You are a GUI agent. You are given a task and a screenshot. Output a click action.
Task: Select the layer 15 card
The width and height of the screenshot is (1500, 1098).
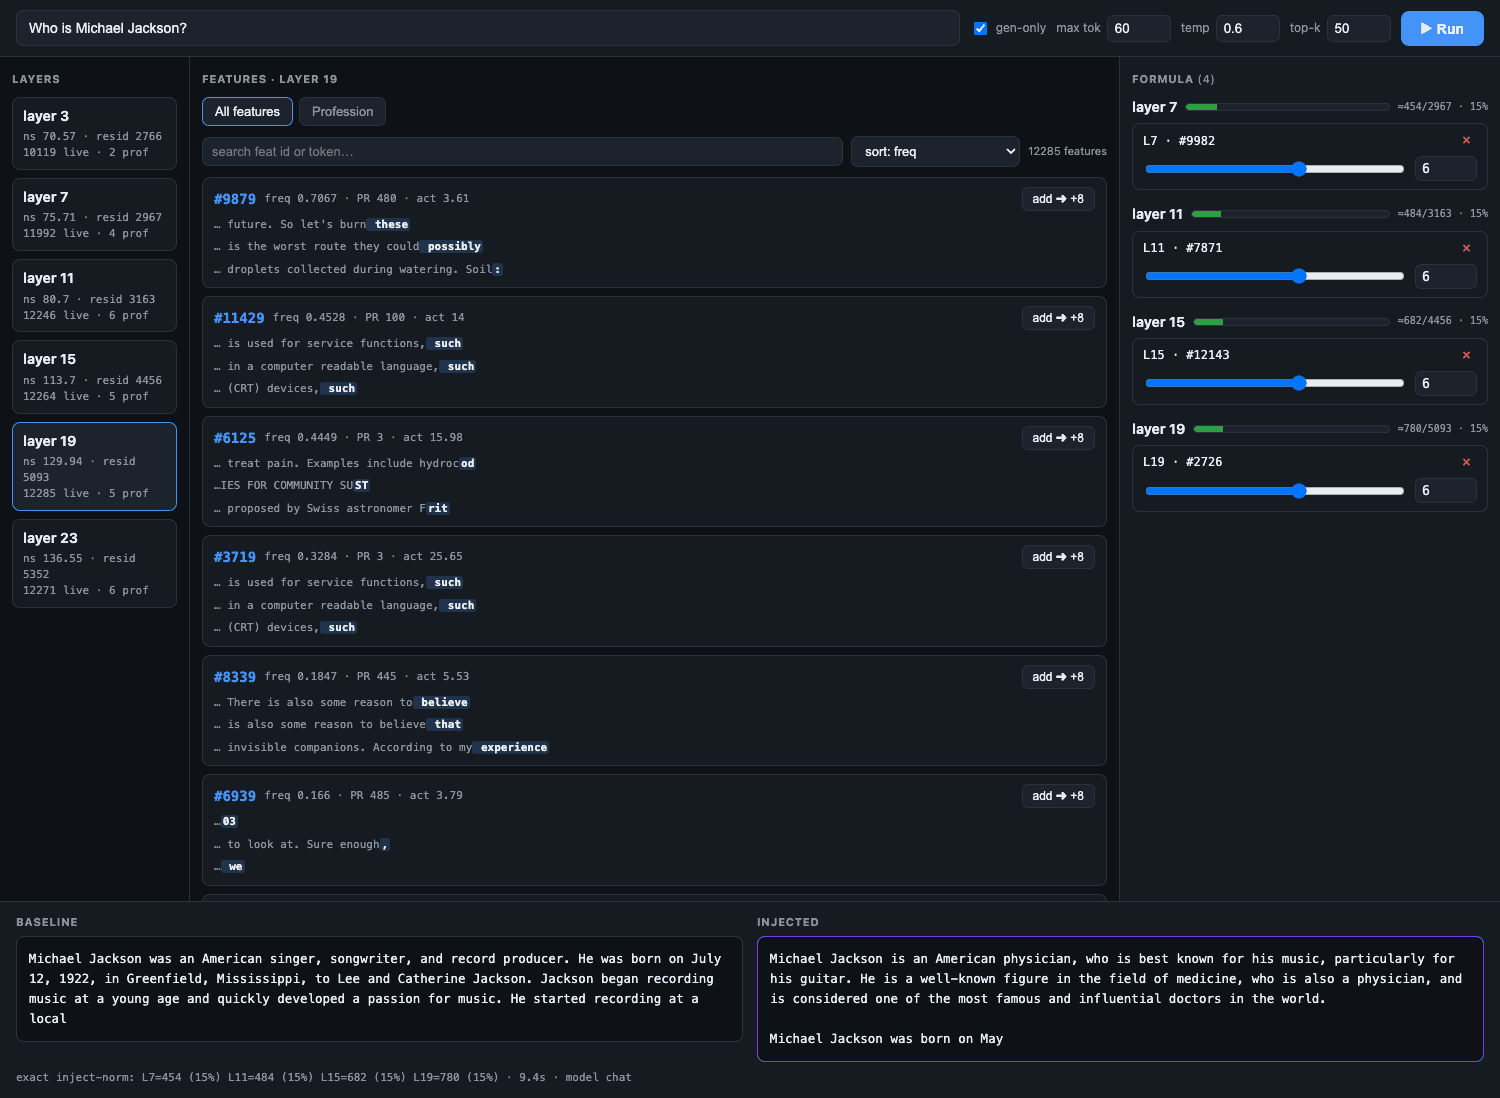[x=94, y=377]
